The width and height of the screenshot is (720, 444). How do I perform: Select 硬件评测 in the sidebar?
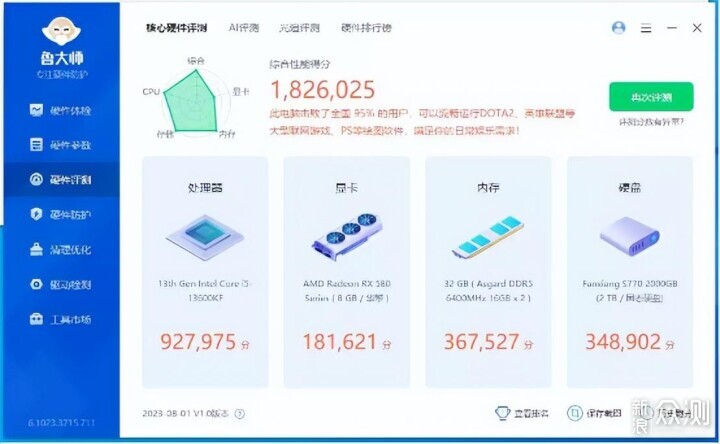coord(61,180)
